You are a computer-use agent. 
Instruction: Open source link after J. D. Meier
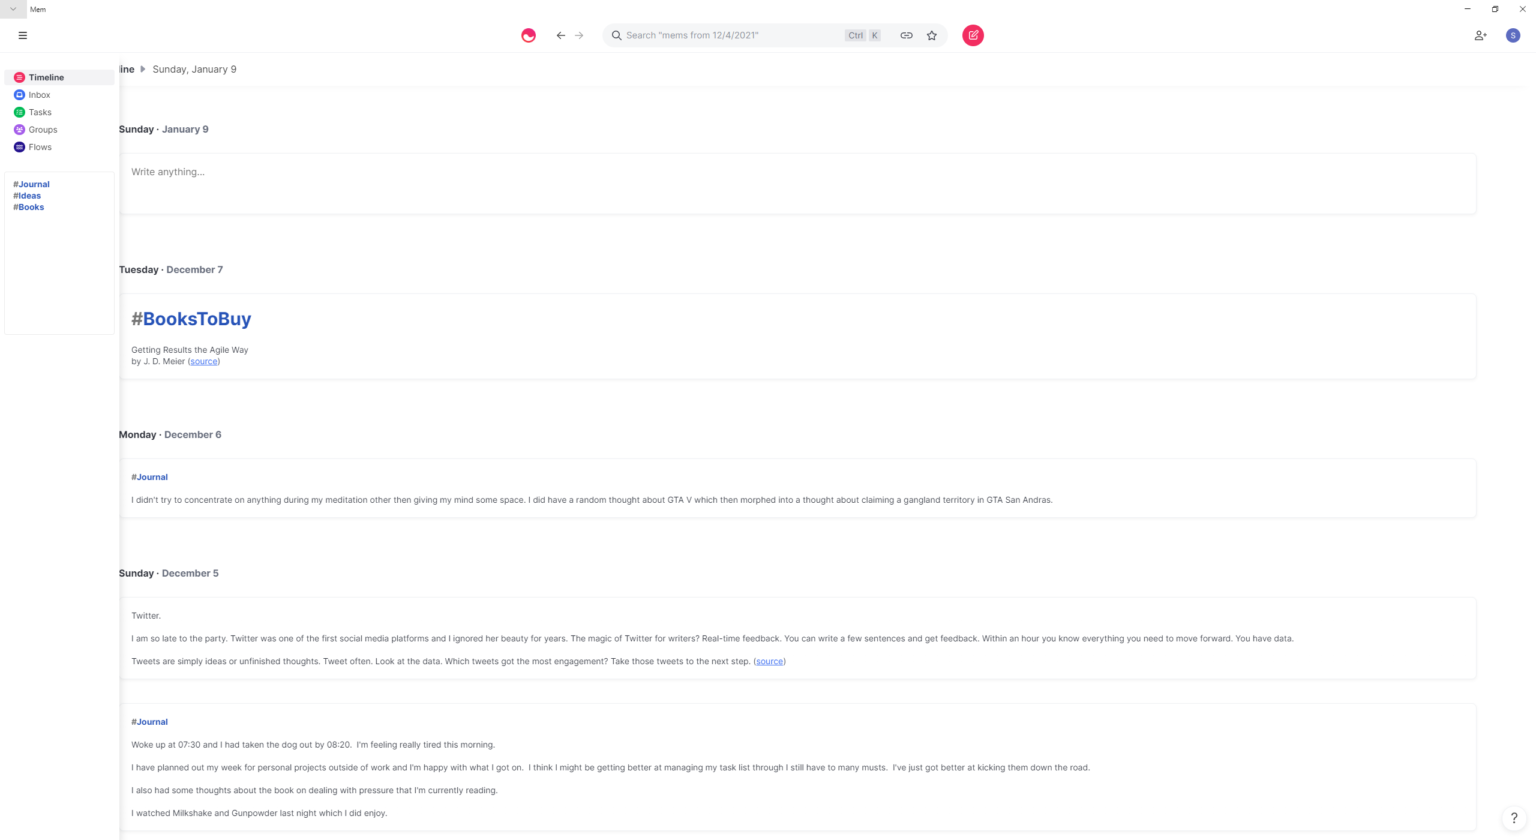[204, 361]
